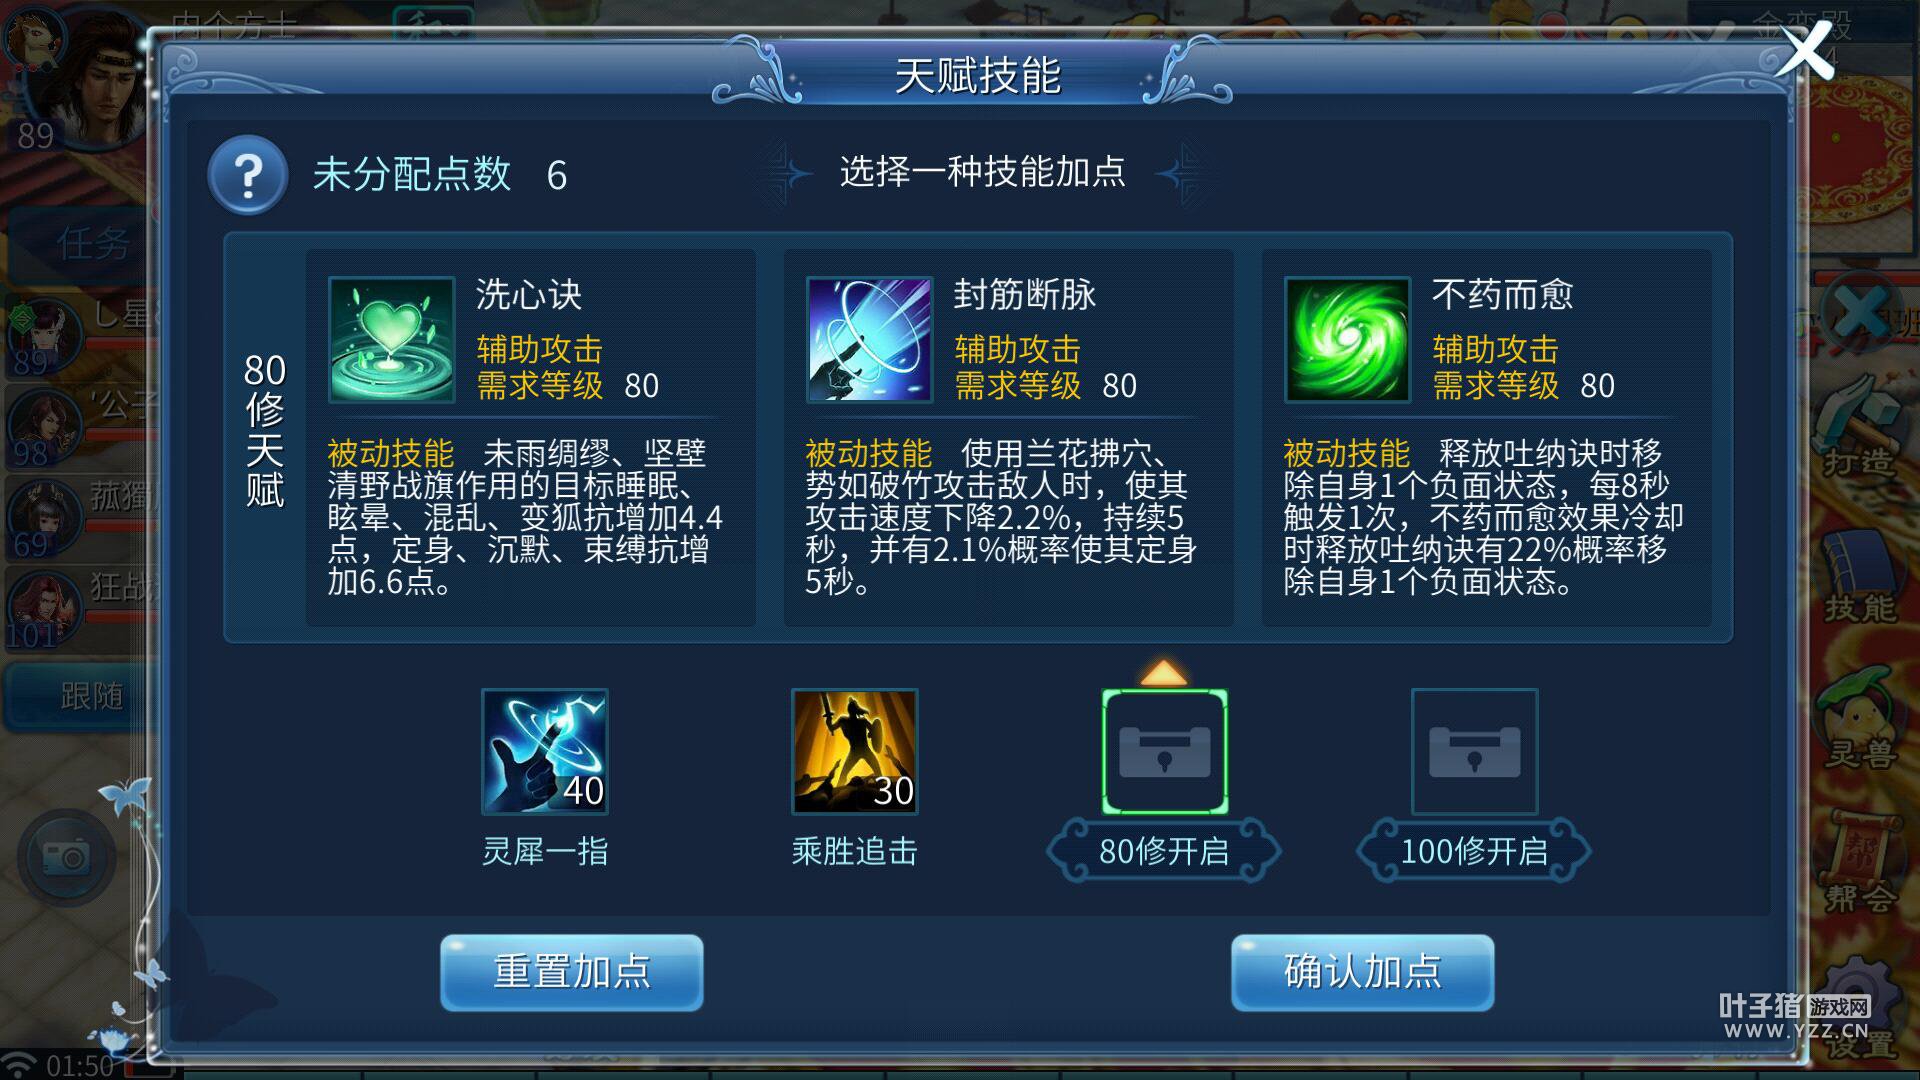This screenshot has width=1920, height=1080.
Task: Select the locked 80修开启 talent slot
Action: (x=1165, y=752)
